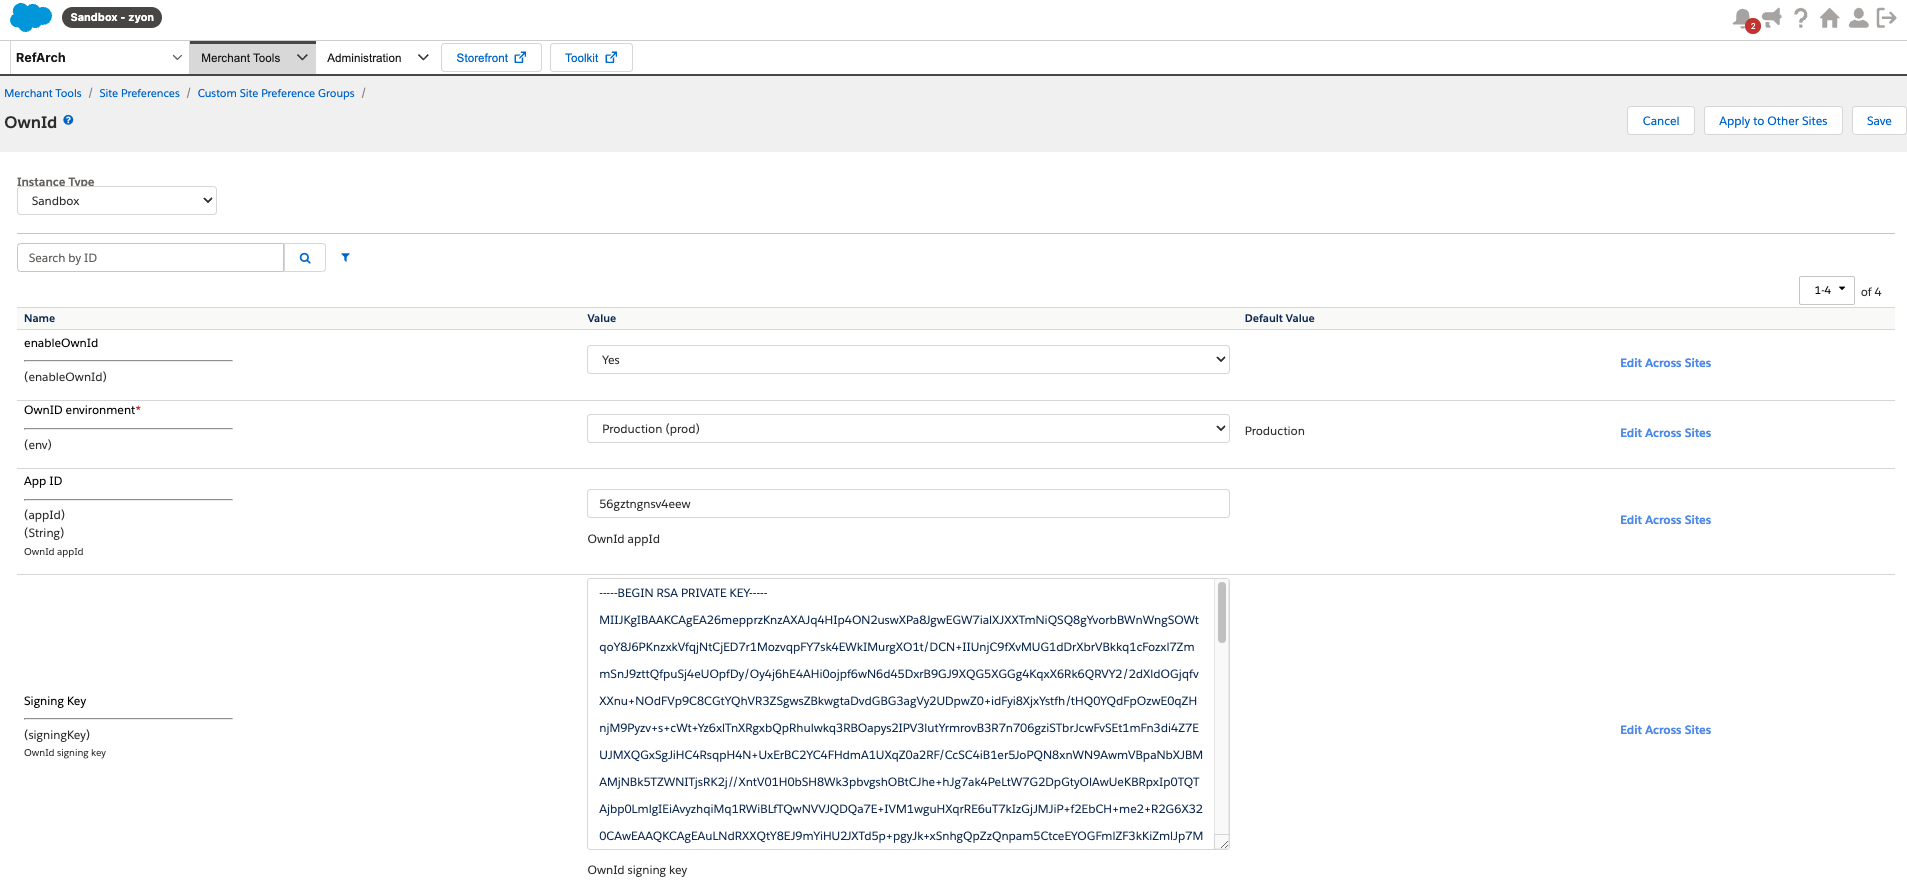The width and height of the screenshot is (1907, 890).
Task: Click the logout arrow icon
Action: (x=1887, y=18)
